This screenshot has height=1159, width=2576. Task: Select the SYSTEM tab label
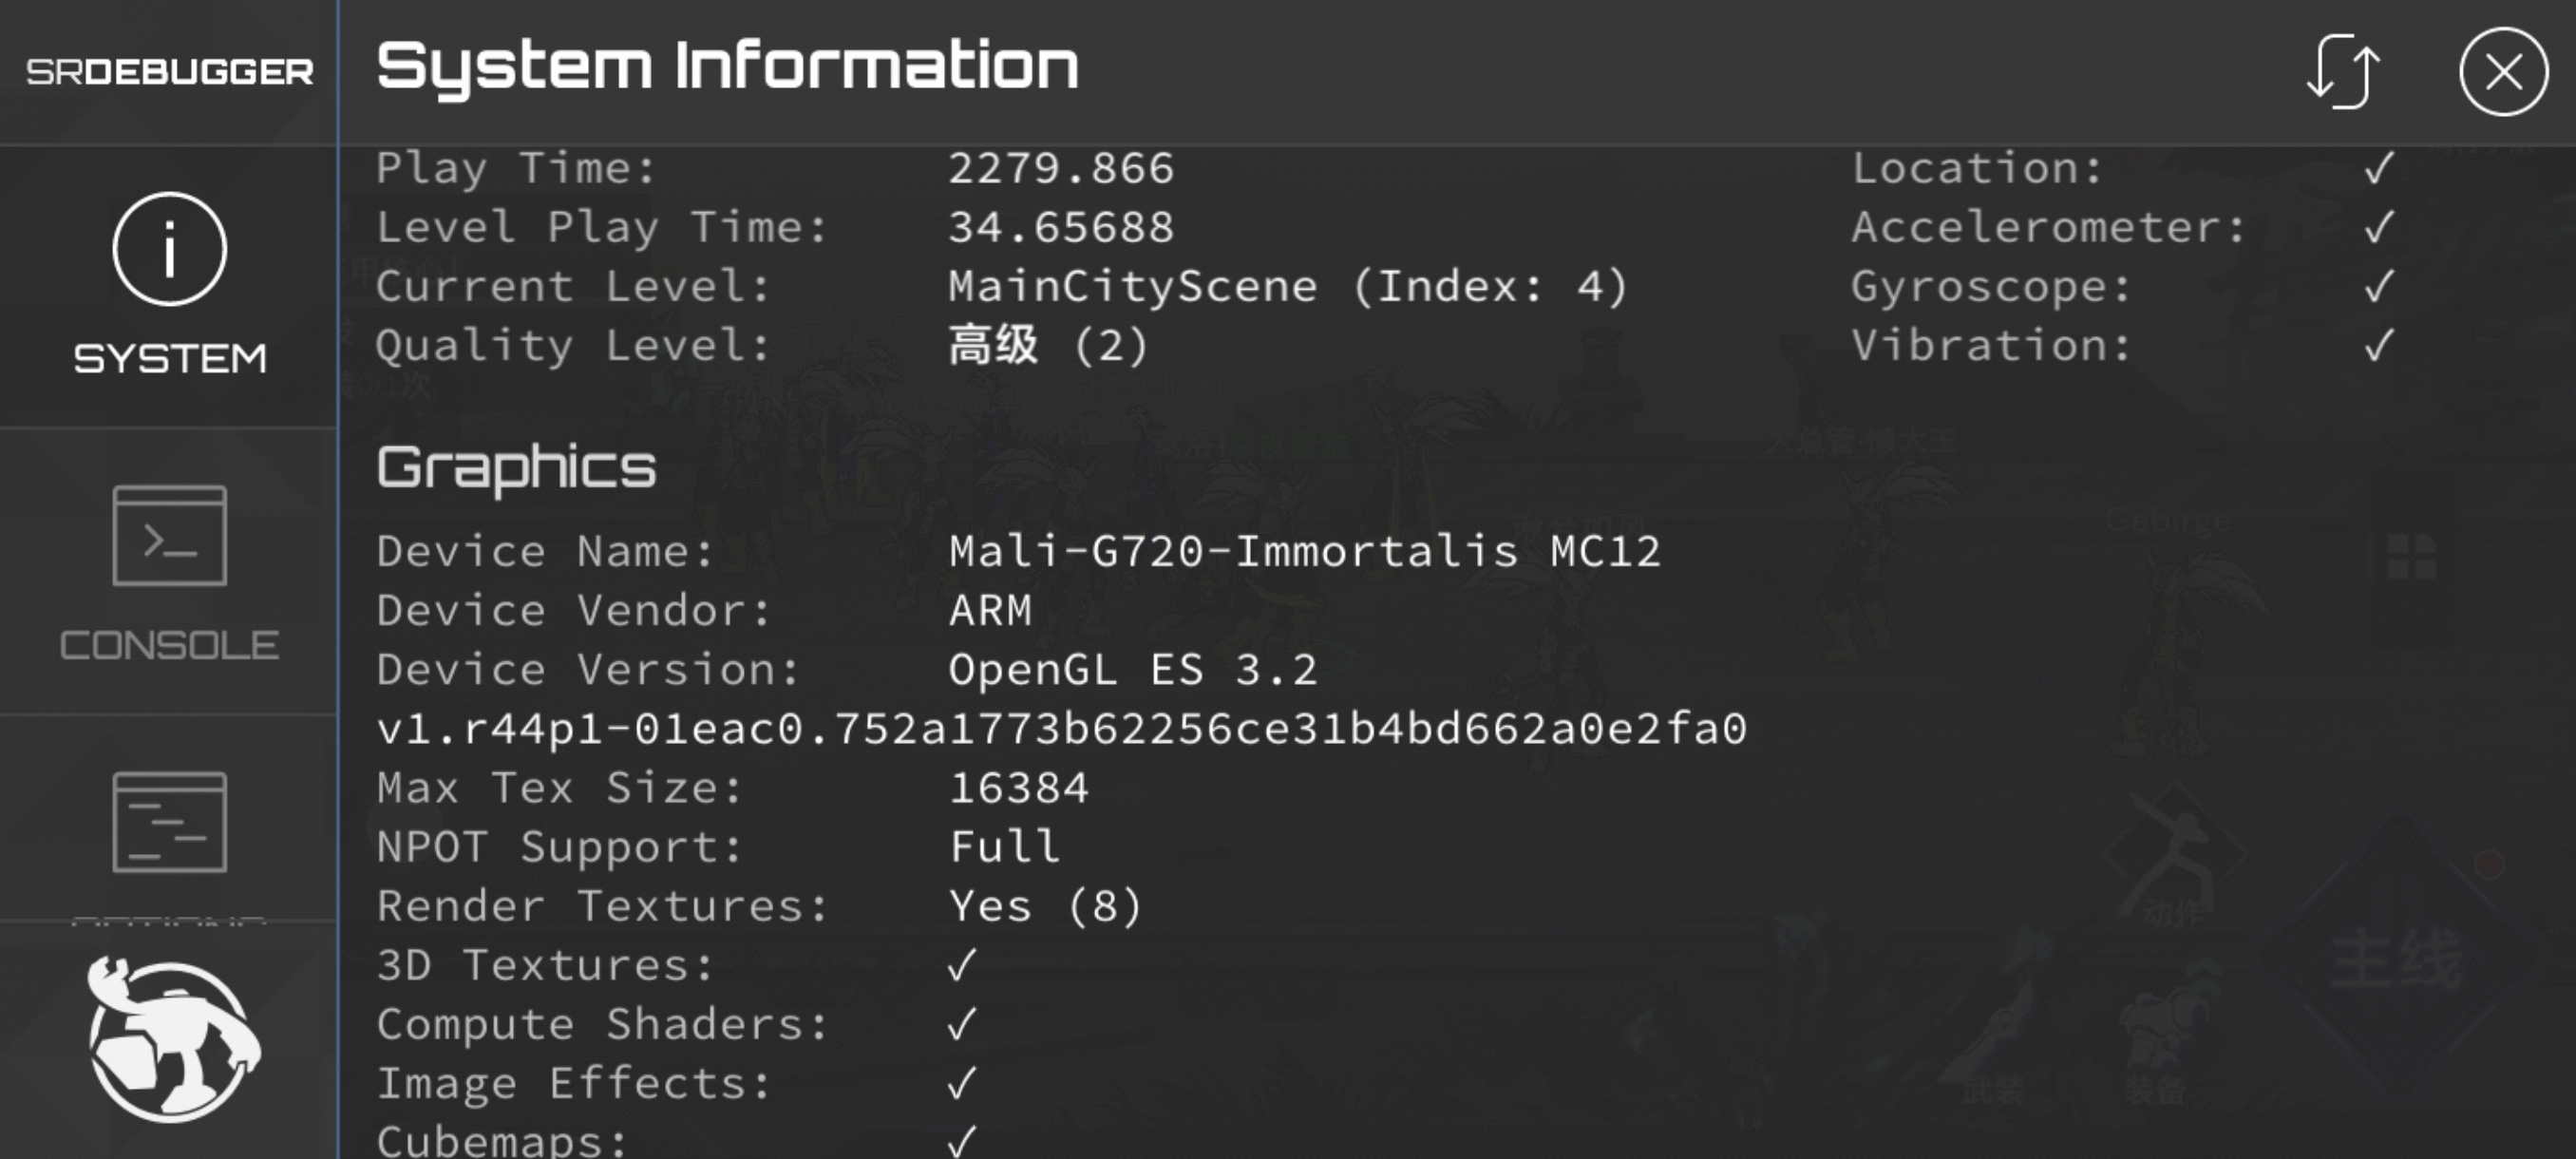click(x=170, y=358)
